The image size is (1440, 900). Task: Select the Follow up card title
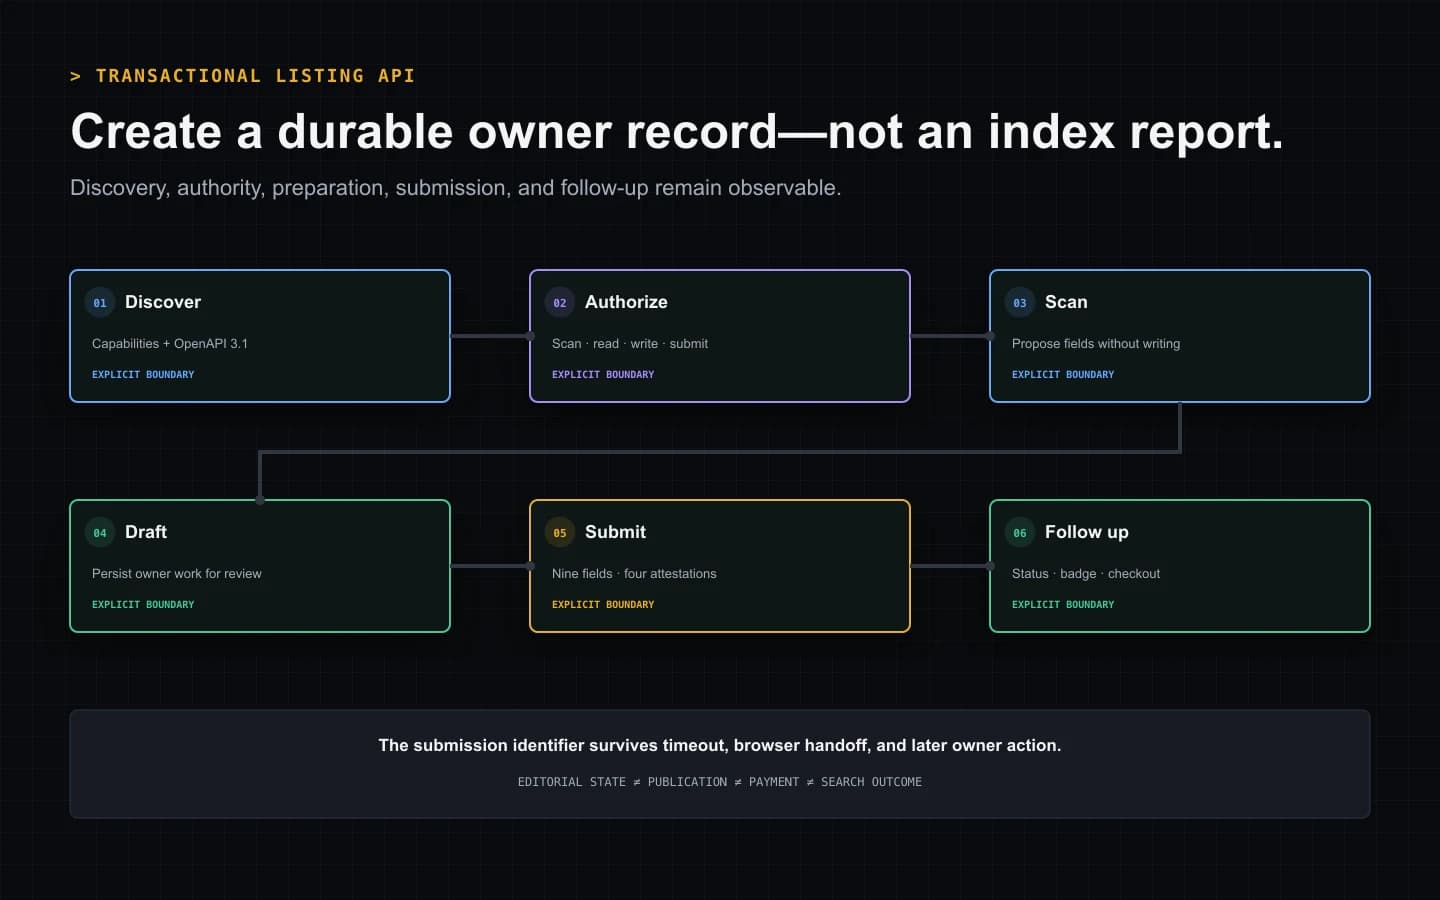click(1086, 532)
